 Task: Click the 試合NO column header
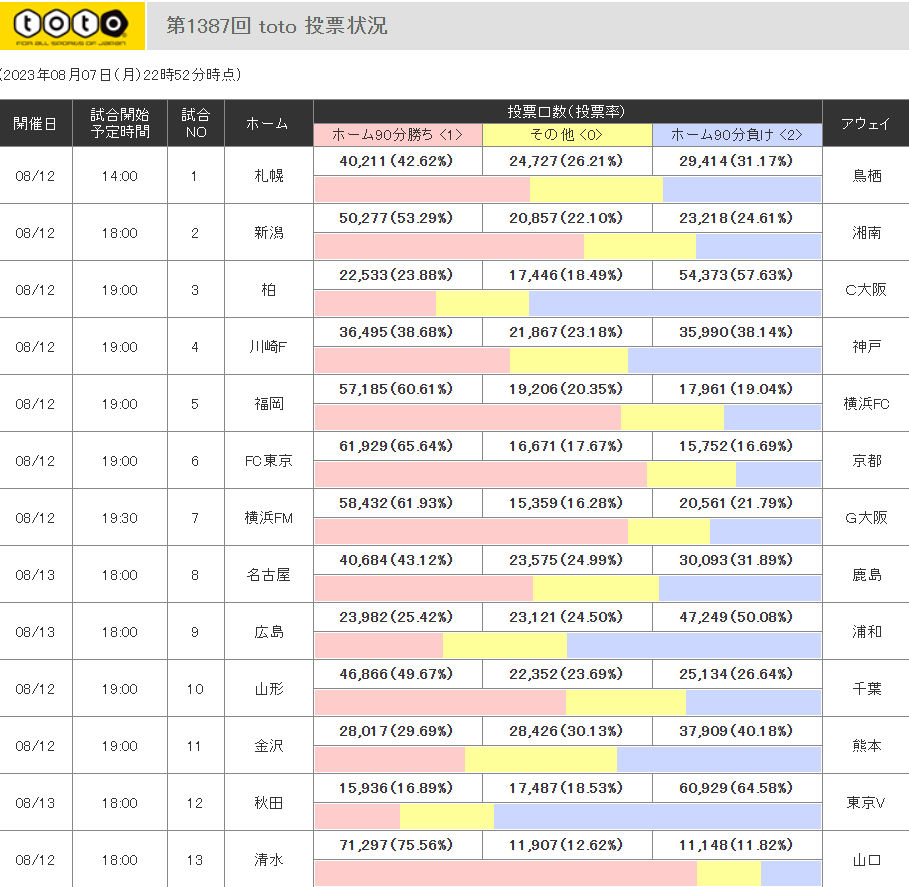pos(196,123)
